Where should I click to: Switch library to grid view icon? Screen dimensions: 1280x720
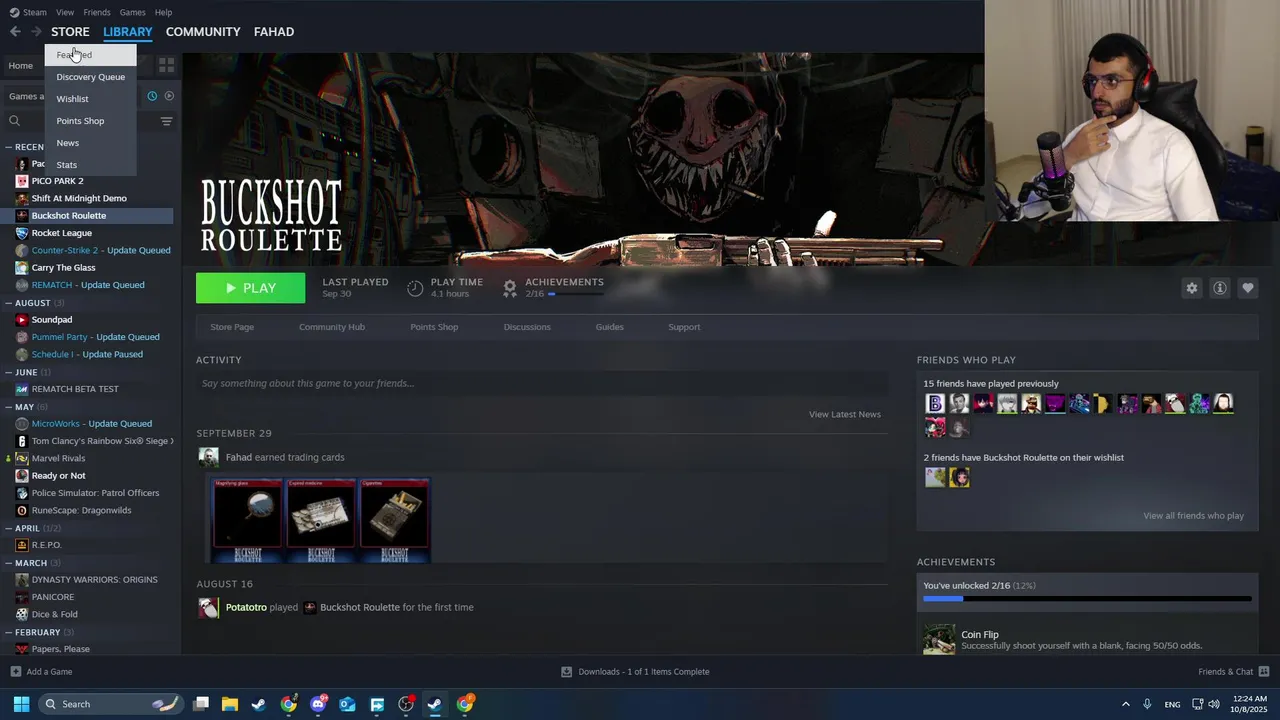click(166, 65)
